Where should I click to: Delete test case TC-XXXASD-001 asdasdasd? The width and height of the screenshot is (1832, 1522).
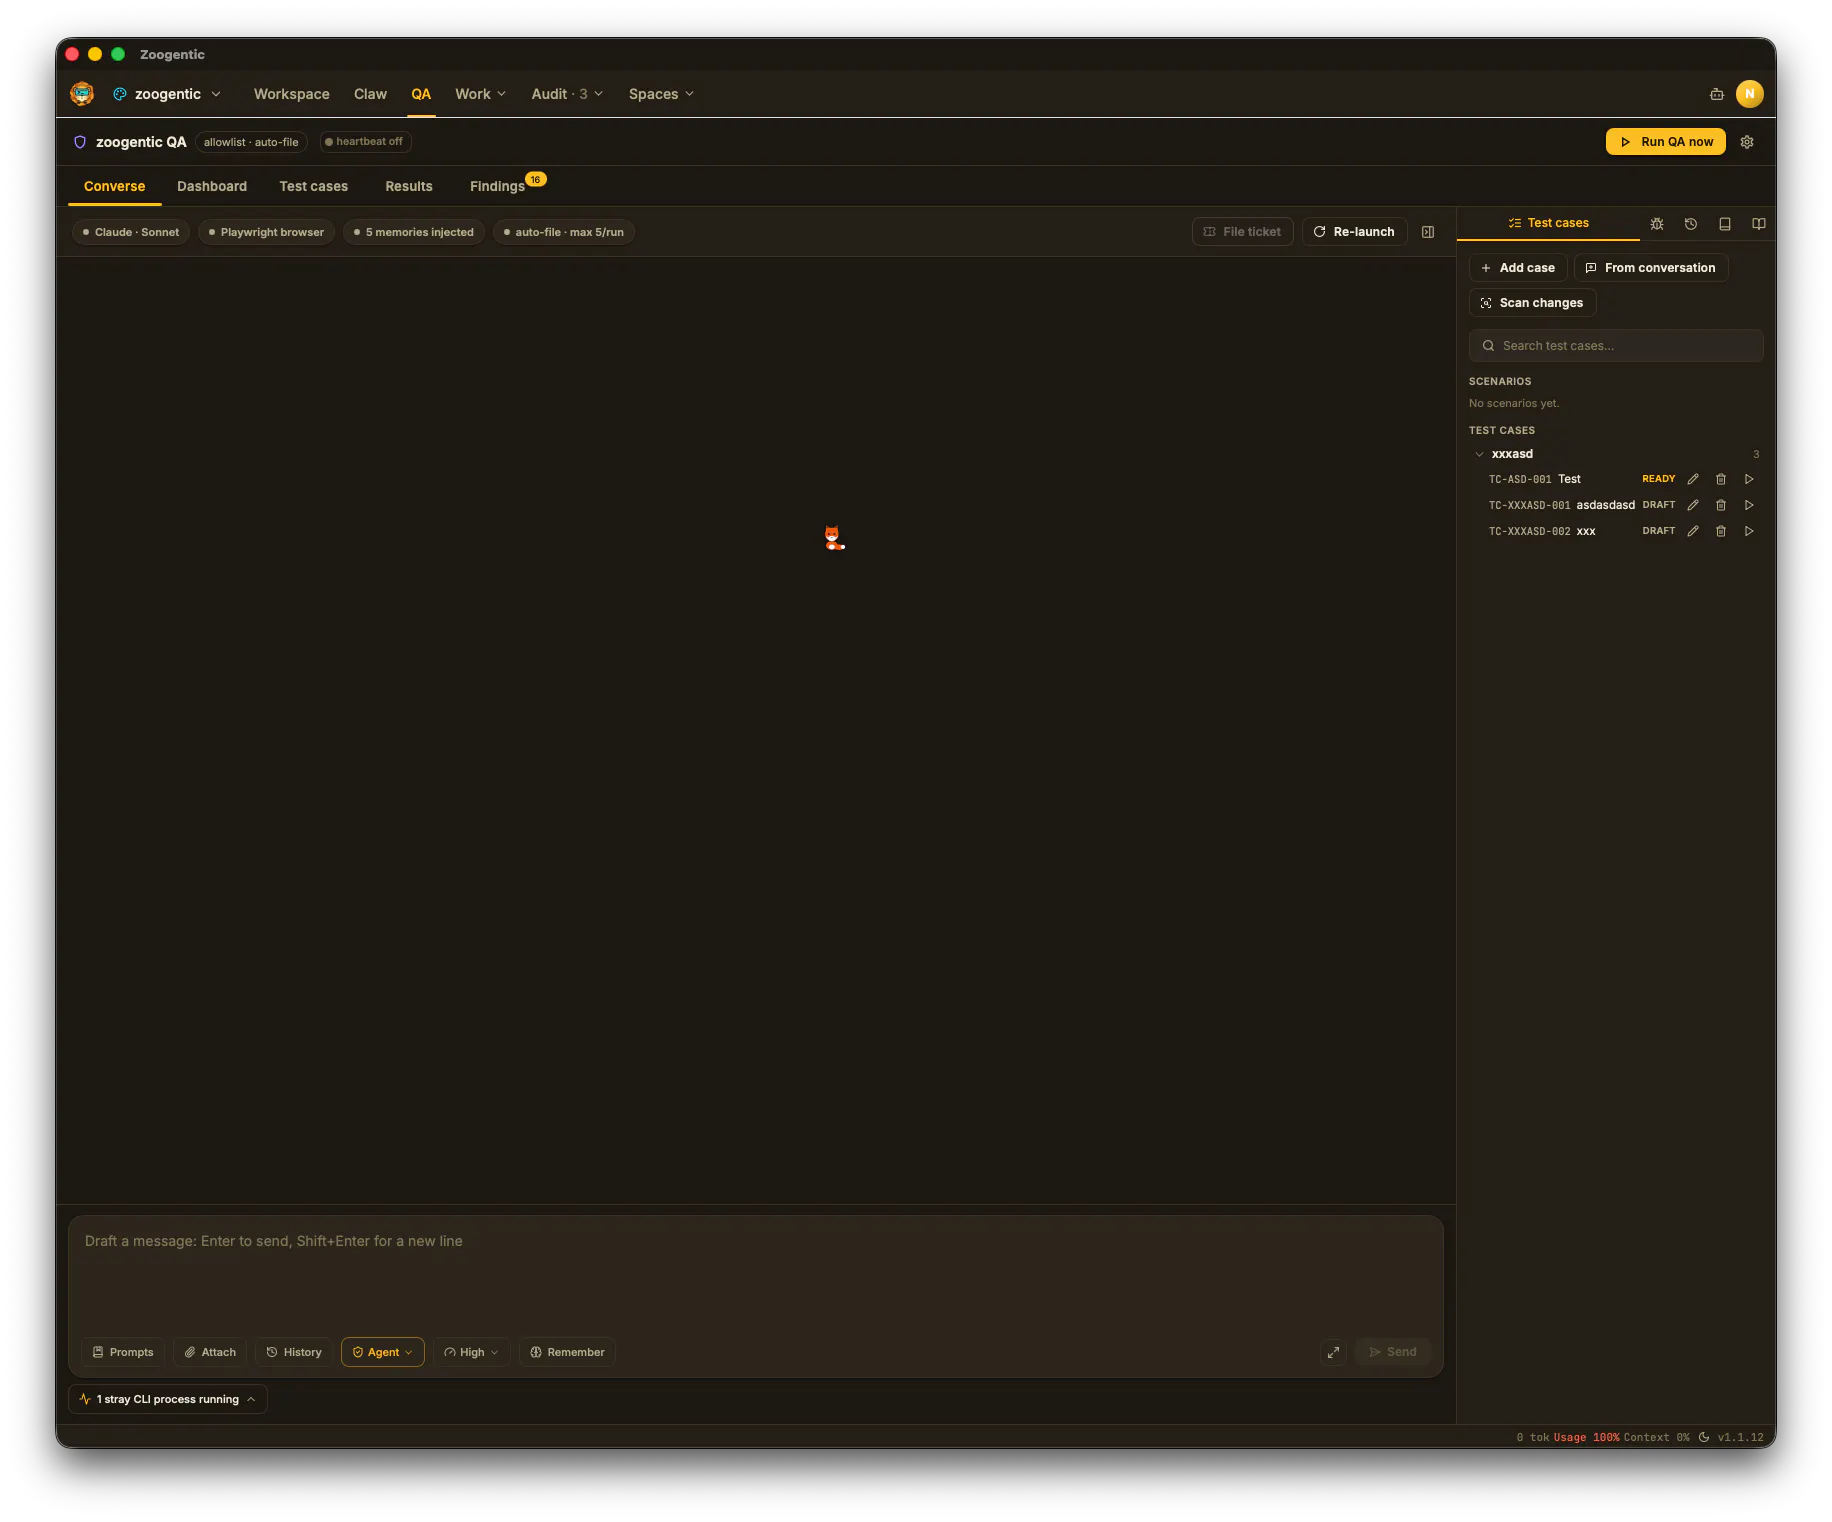point(1721,505)
